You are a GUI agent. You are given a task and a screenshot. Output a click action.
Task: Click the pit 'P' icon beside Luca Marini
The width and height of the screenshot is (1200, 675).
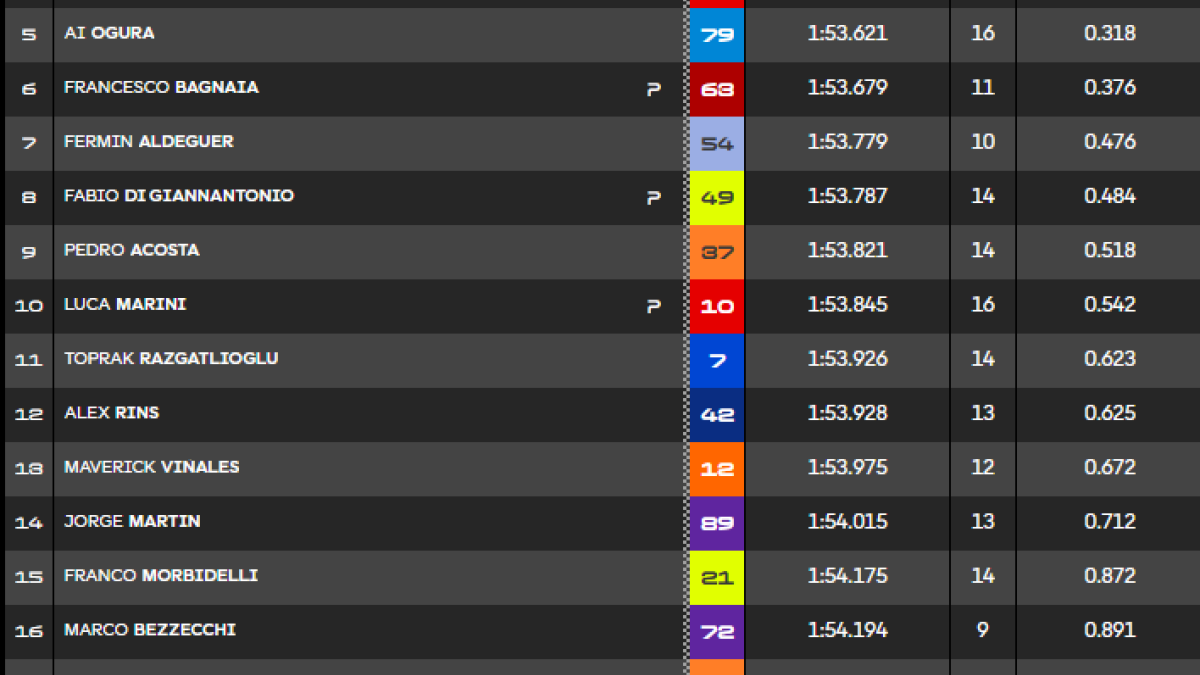[653, 306]
